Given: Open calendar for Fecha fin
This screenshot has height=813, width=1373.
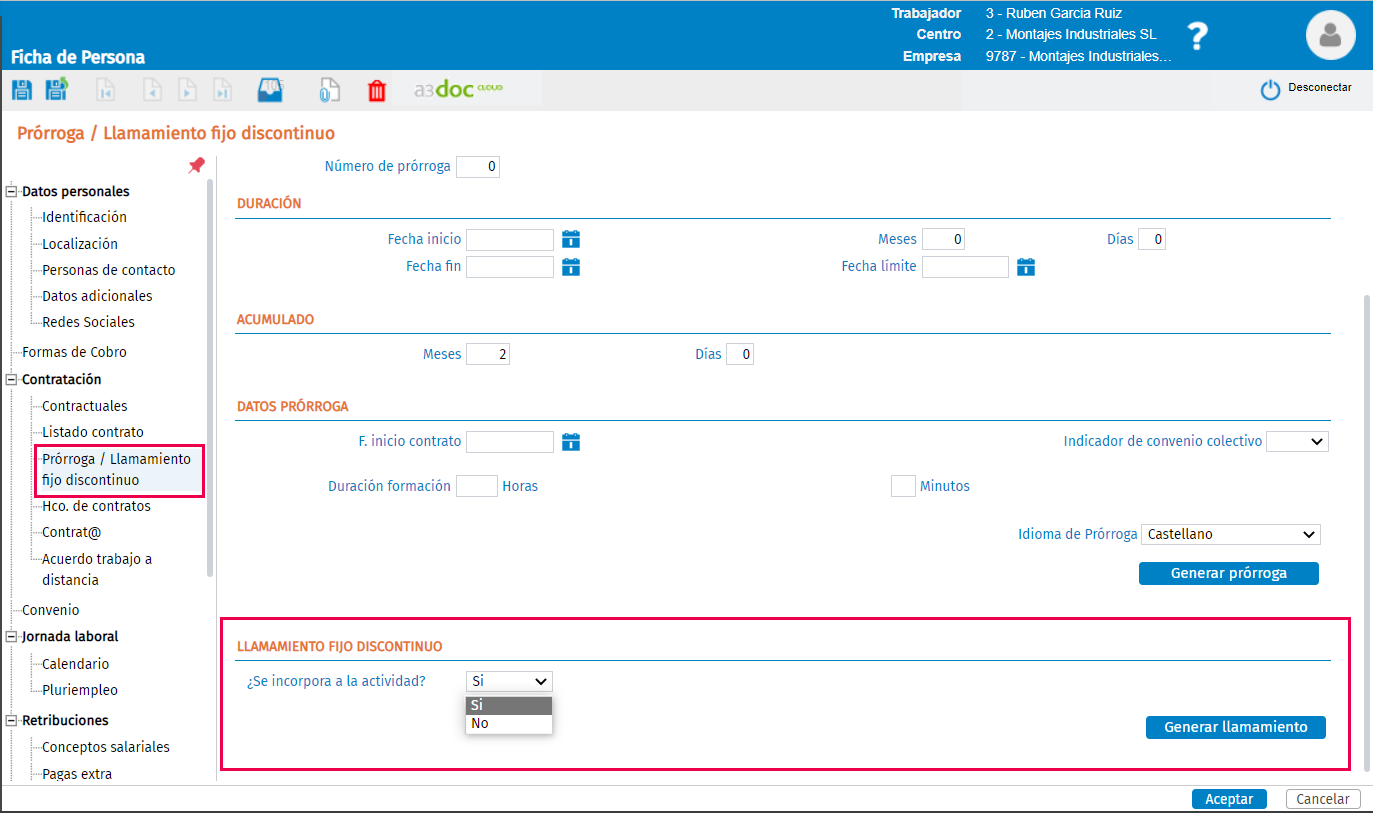Looking at the screenshot, I should (571, 267).
